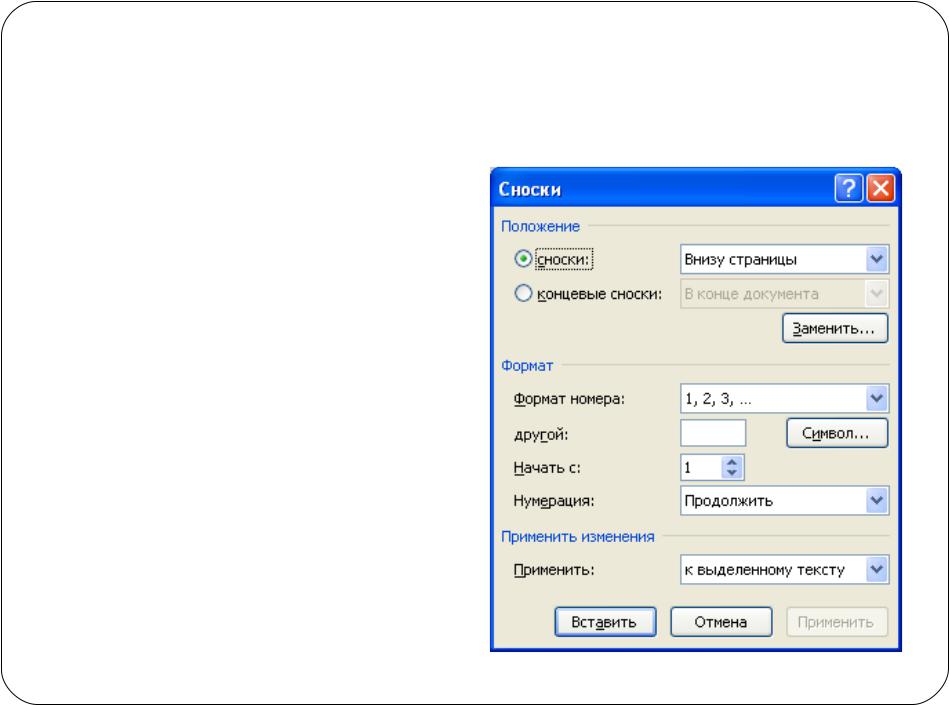Click the другой label text

click(x=540, y=434)
